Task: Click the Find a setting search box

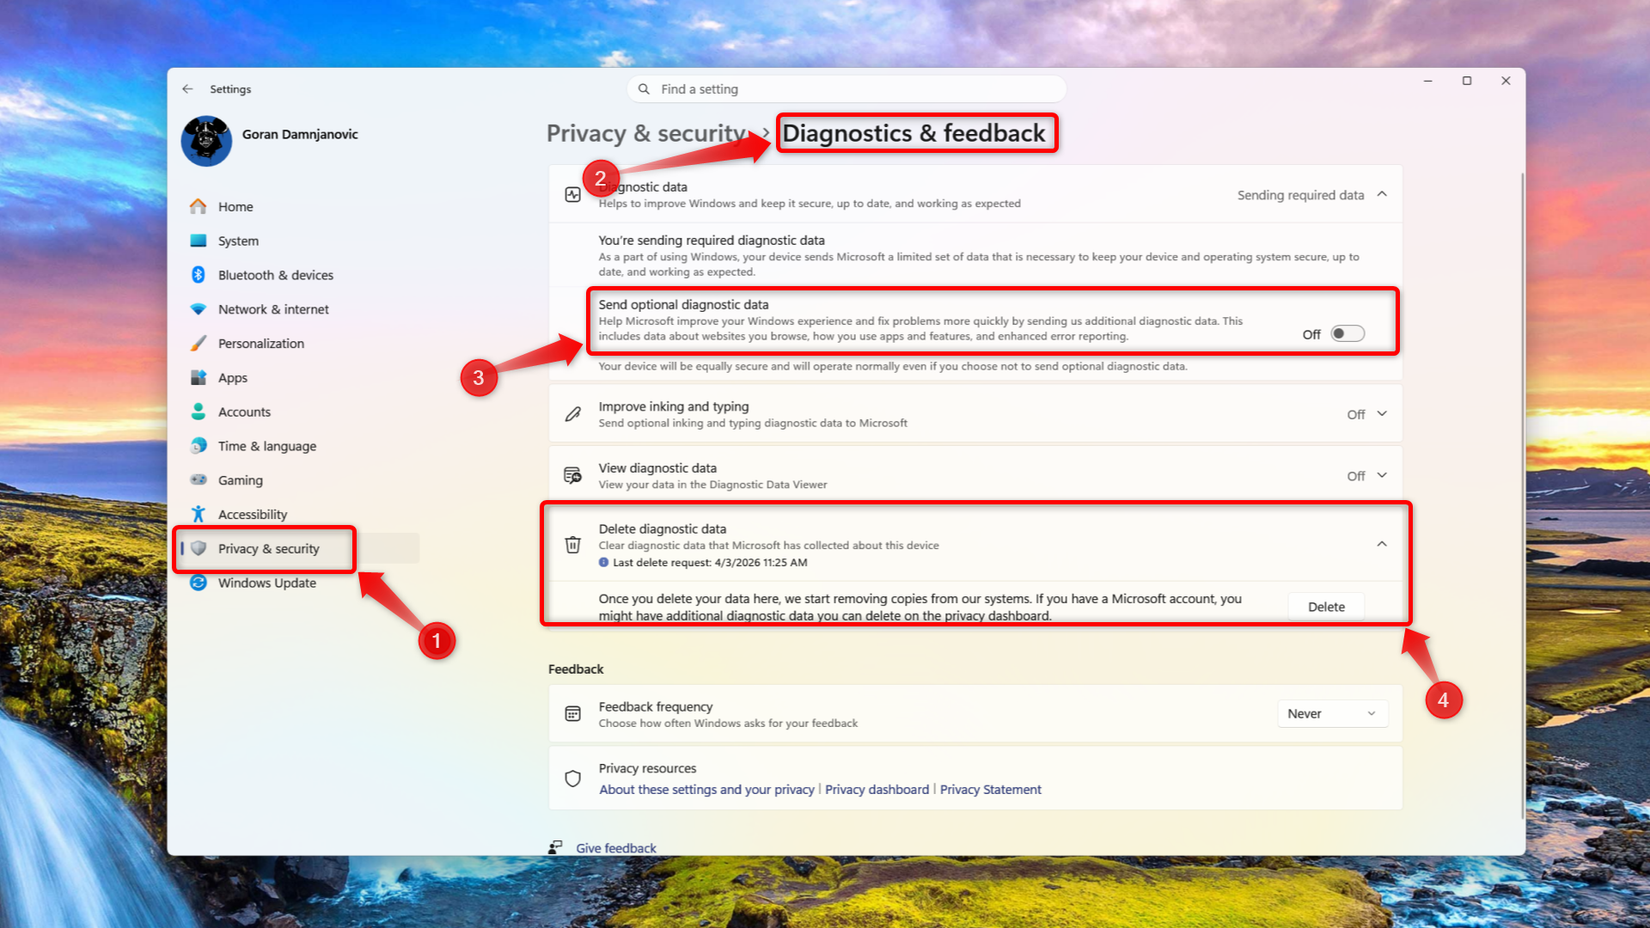Action: (x=845, y=89)
